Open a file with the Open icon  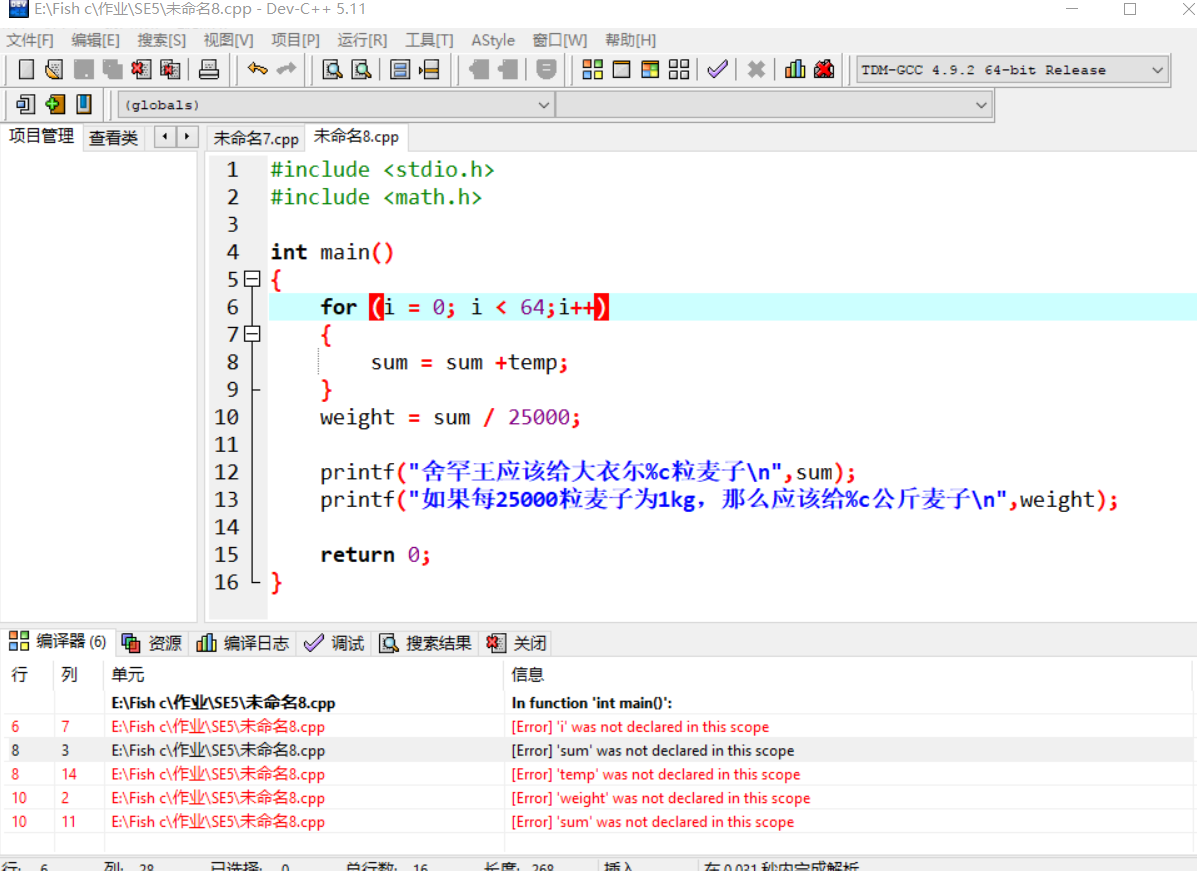tap(54, 69)
